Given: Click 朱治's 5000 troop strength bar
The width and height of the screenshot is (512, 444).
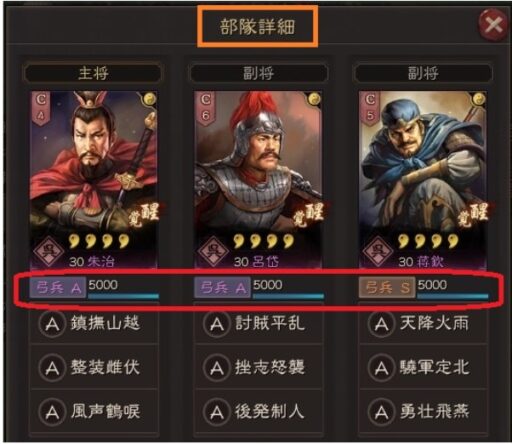Looking at the screenshot, I should tap(123, 289).
